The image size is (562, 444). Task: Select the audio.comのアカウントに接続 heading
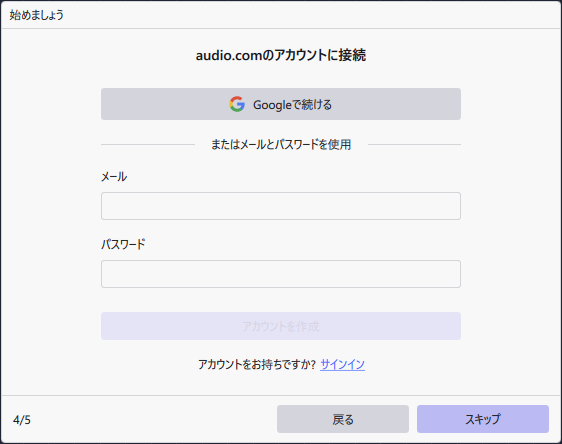pos(281,55)
